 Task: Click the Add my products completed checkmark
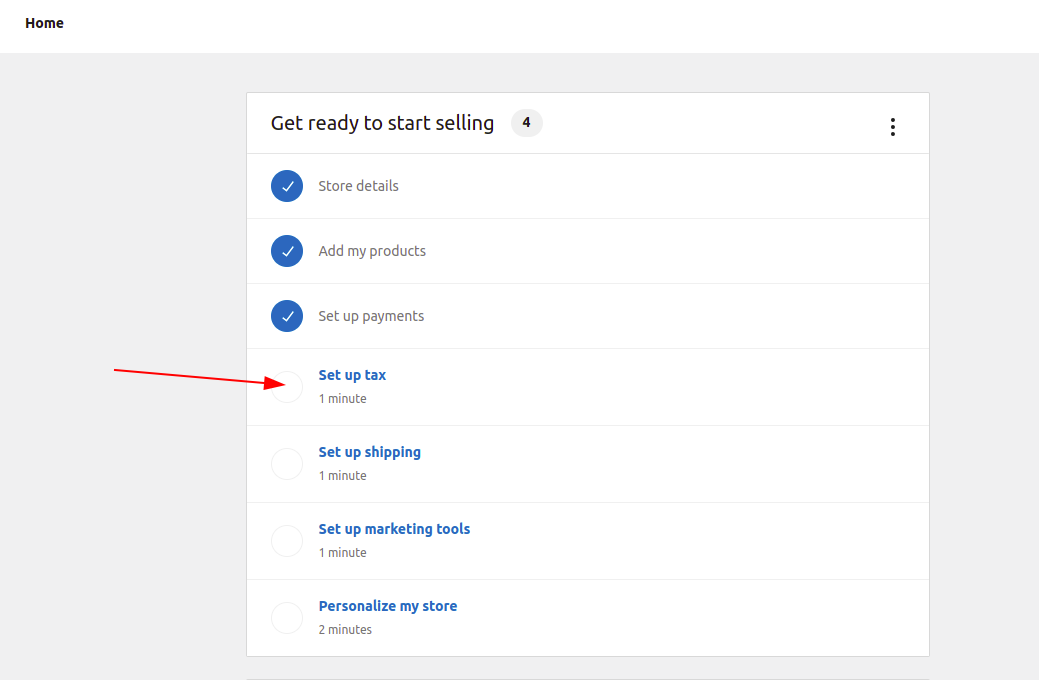point(287,251)
